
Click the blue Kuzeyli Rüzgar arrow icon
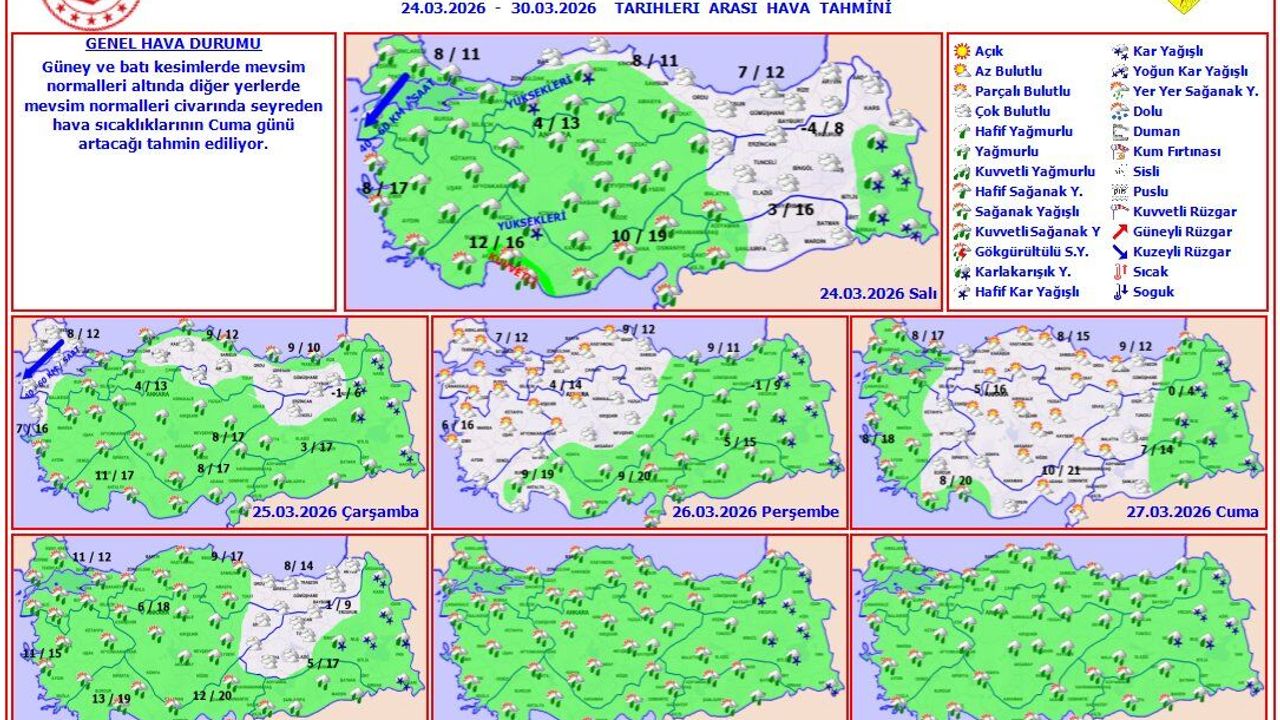(1120, 252)
